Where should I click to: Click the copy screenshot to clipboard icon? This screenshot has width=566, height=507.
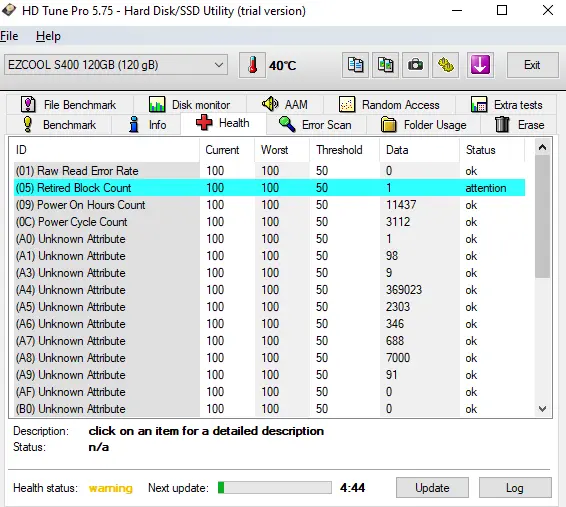pyautogui.click(x=385, y=65)
